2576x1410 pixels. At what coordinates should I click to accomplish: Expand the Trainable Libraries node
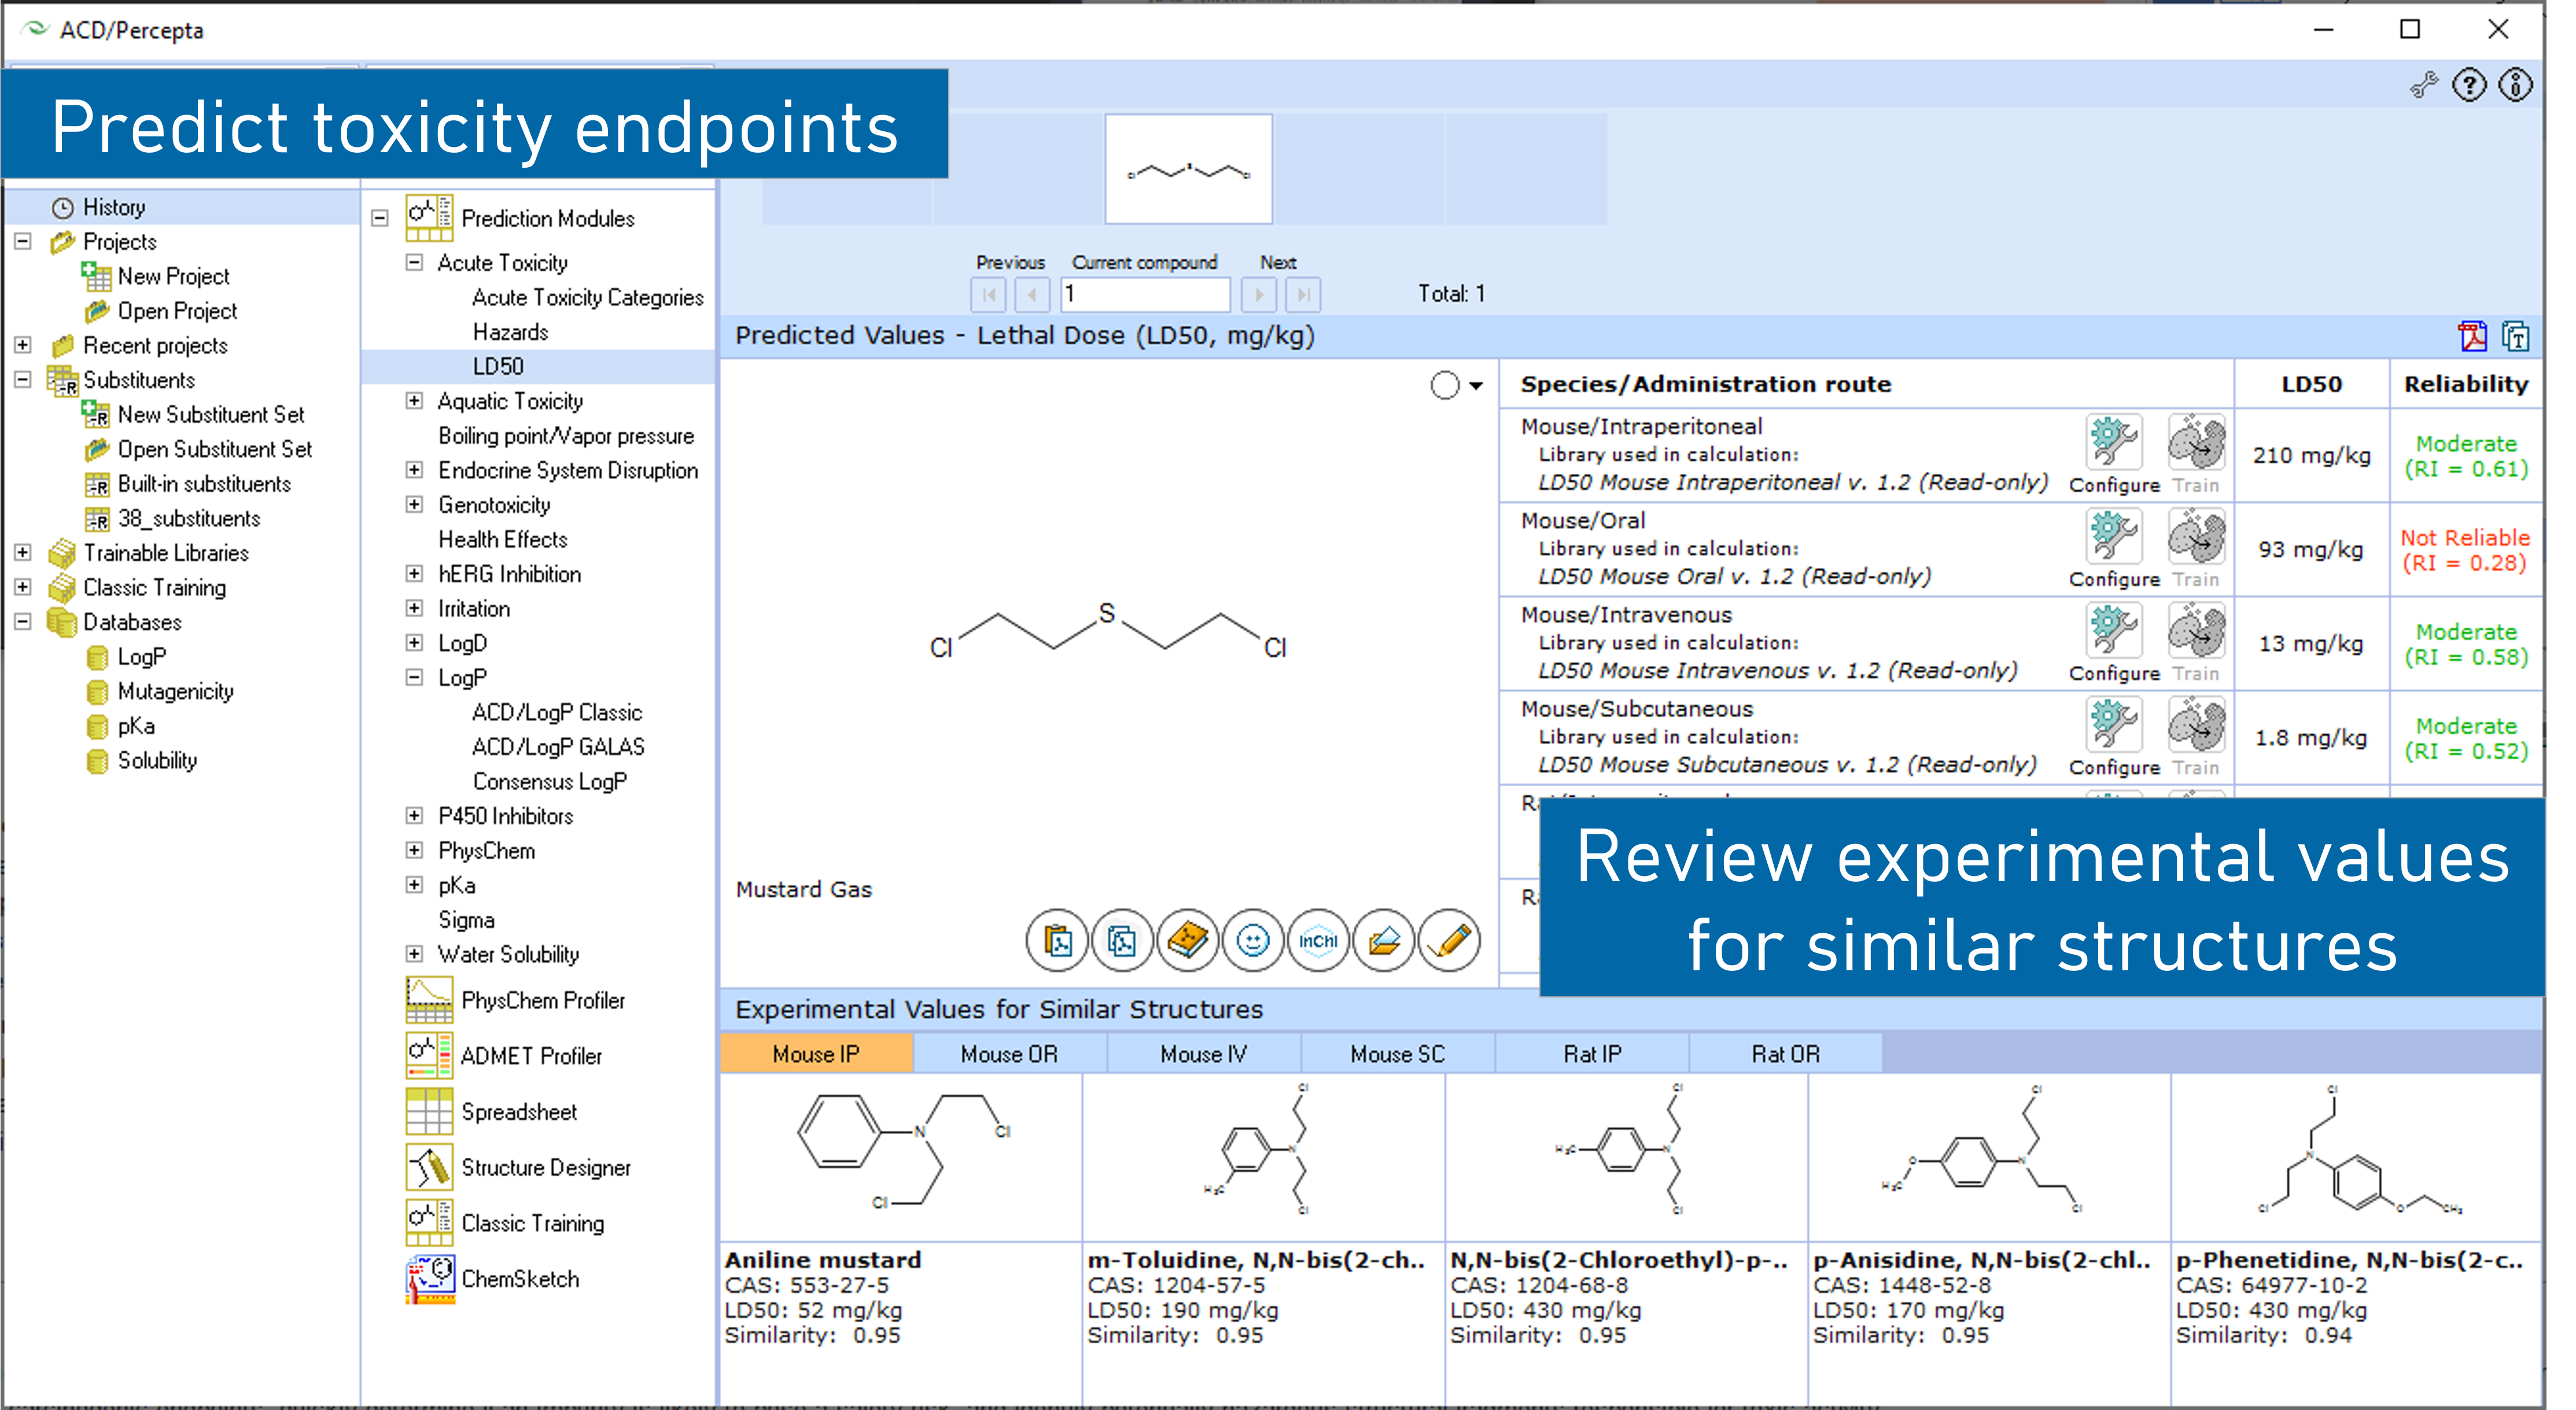22,552
